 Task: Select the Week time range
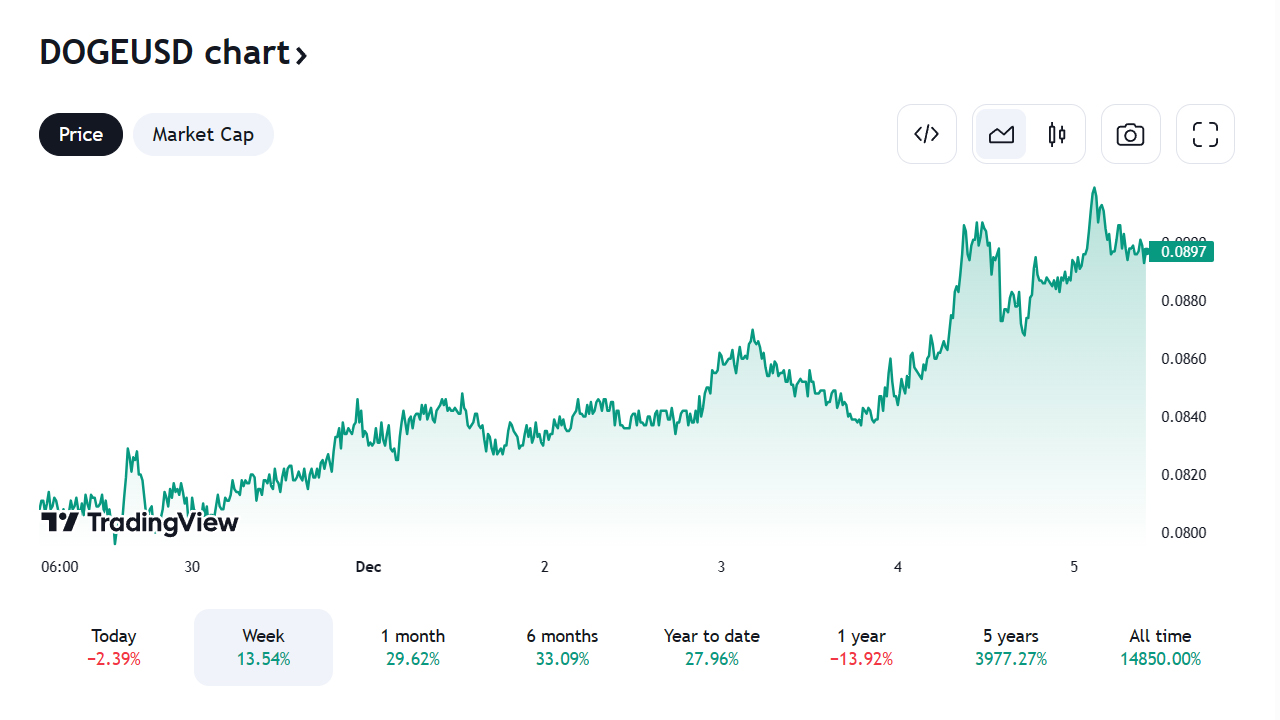tap(263, 647)
